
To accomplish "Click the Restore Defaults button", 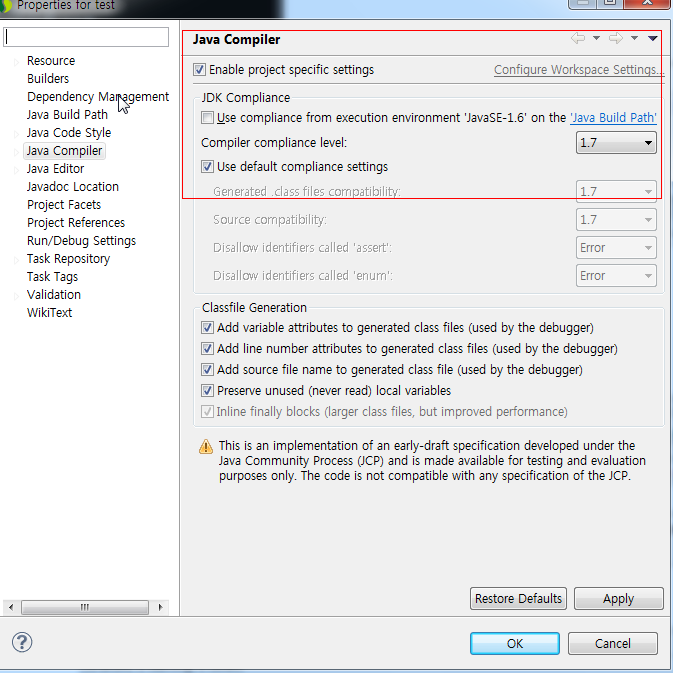I will click(518, 598).
